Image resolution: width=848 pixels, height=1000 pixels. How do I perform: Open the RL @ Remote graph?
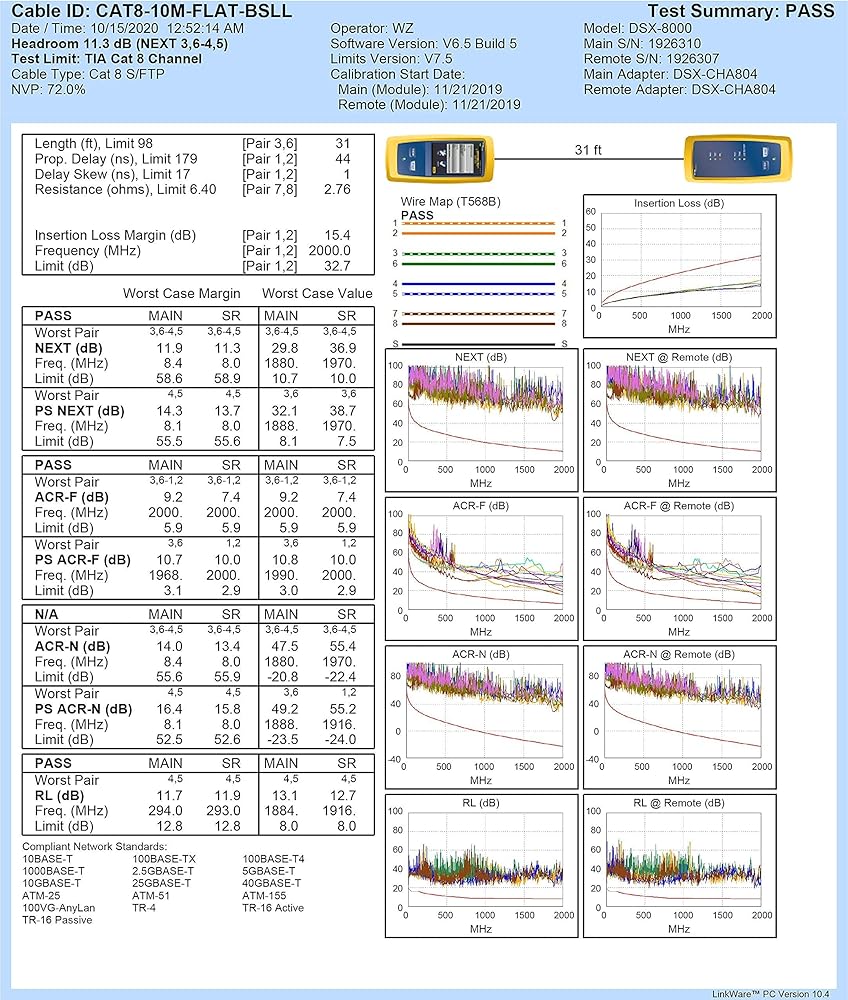[x=680, y=865]
